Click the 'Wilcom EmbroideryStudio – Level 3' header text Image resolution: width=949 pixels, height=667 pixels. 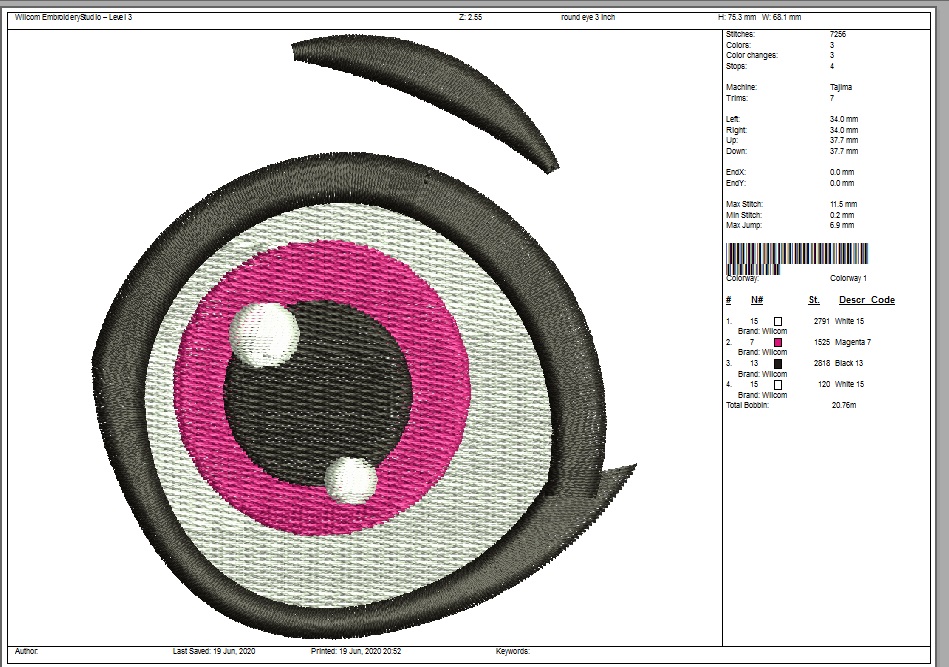[x=73, y=18]
